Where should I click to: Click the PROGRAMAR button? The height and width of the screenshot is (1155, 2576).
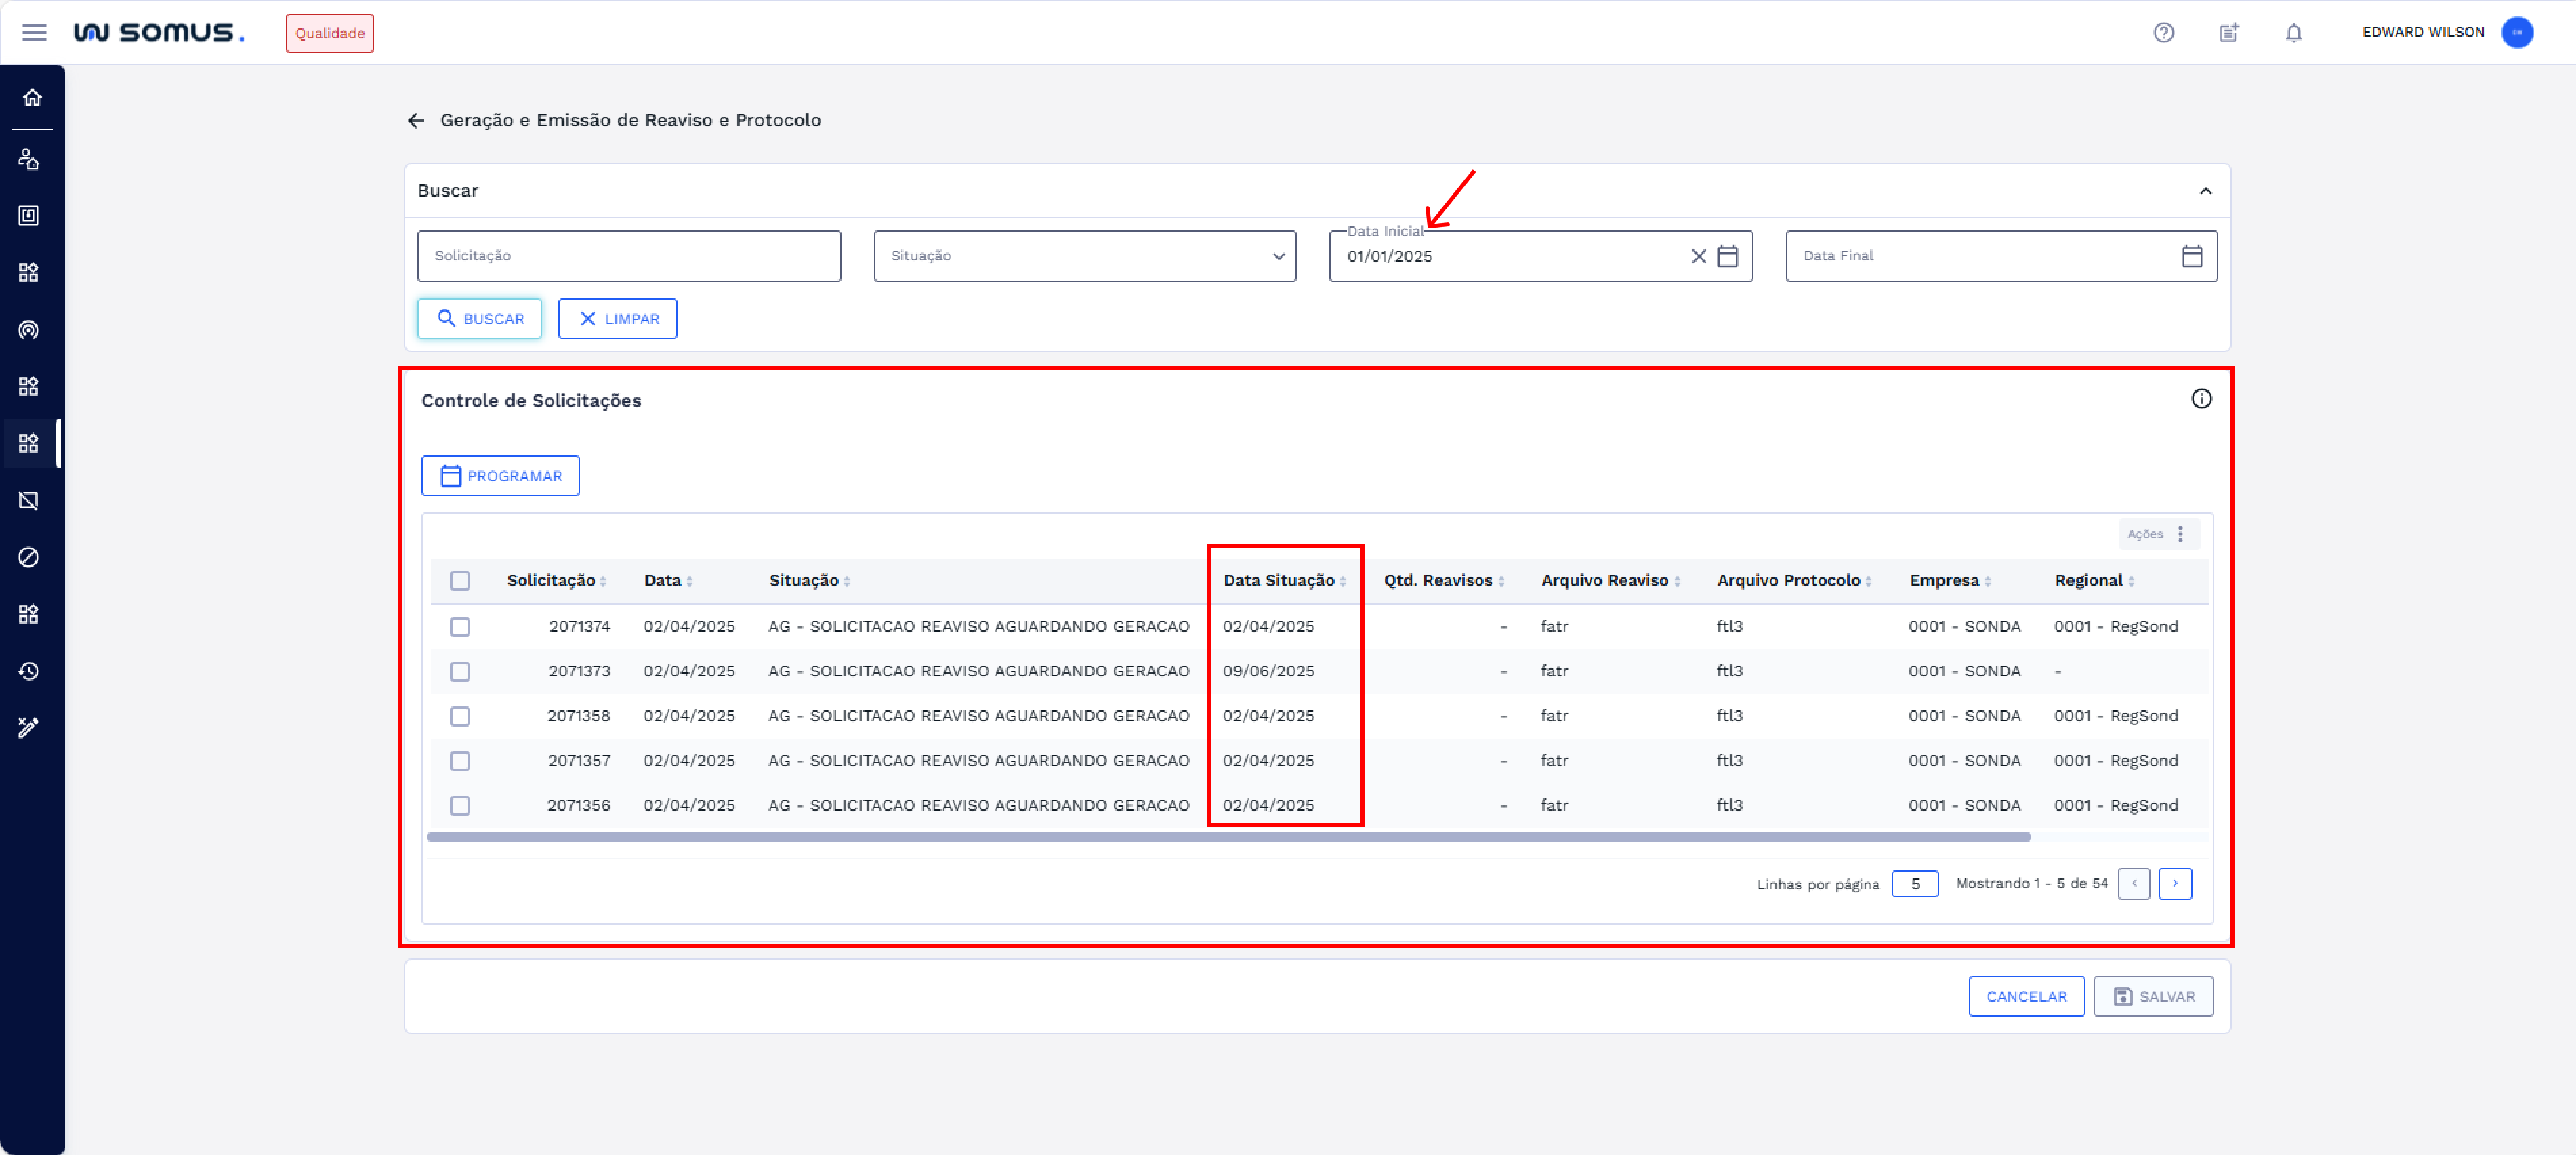[500, 476]
